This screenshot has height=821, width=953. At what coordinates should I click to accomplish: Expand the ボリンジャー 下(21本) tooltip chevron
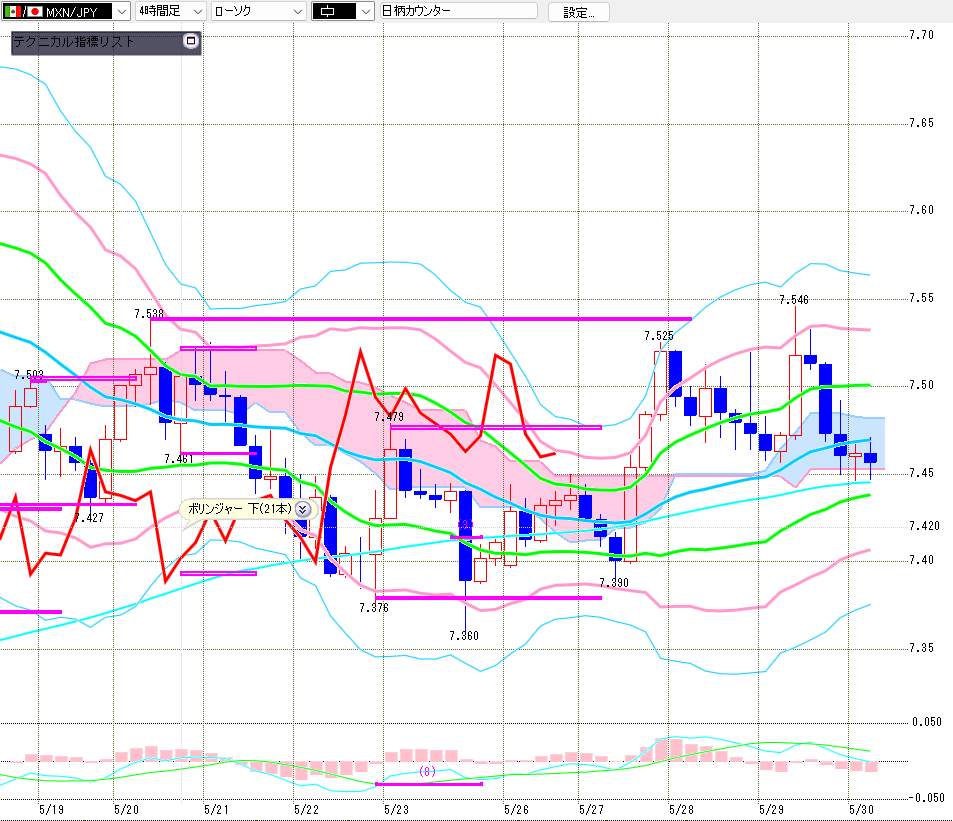tap(303, 509)
